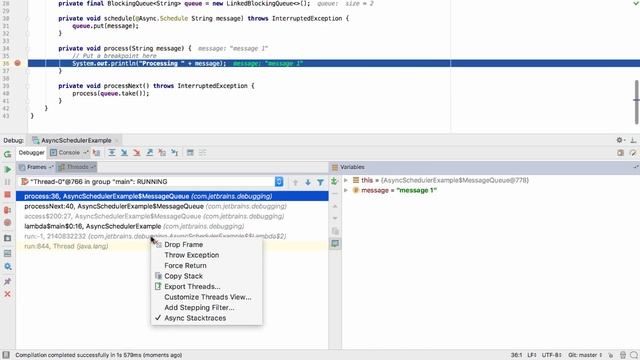Stop debugging with red square icon
Screen dimensions: 640x360
tap(7, 195)
